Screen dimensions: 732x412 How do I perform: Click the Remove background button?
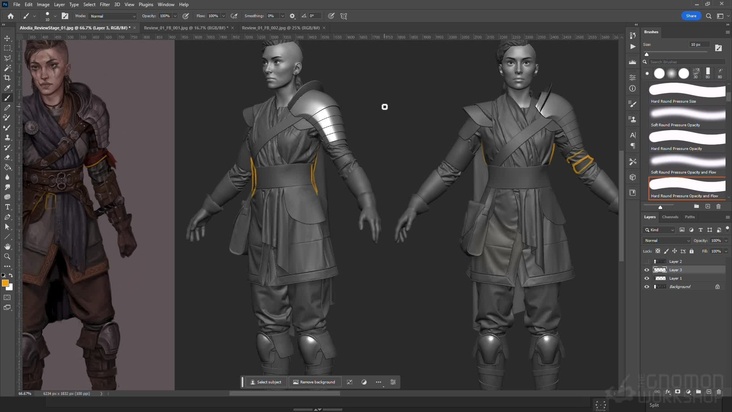click(314, 382)
